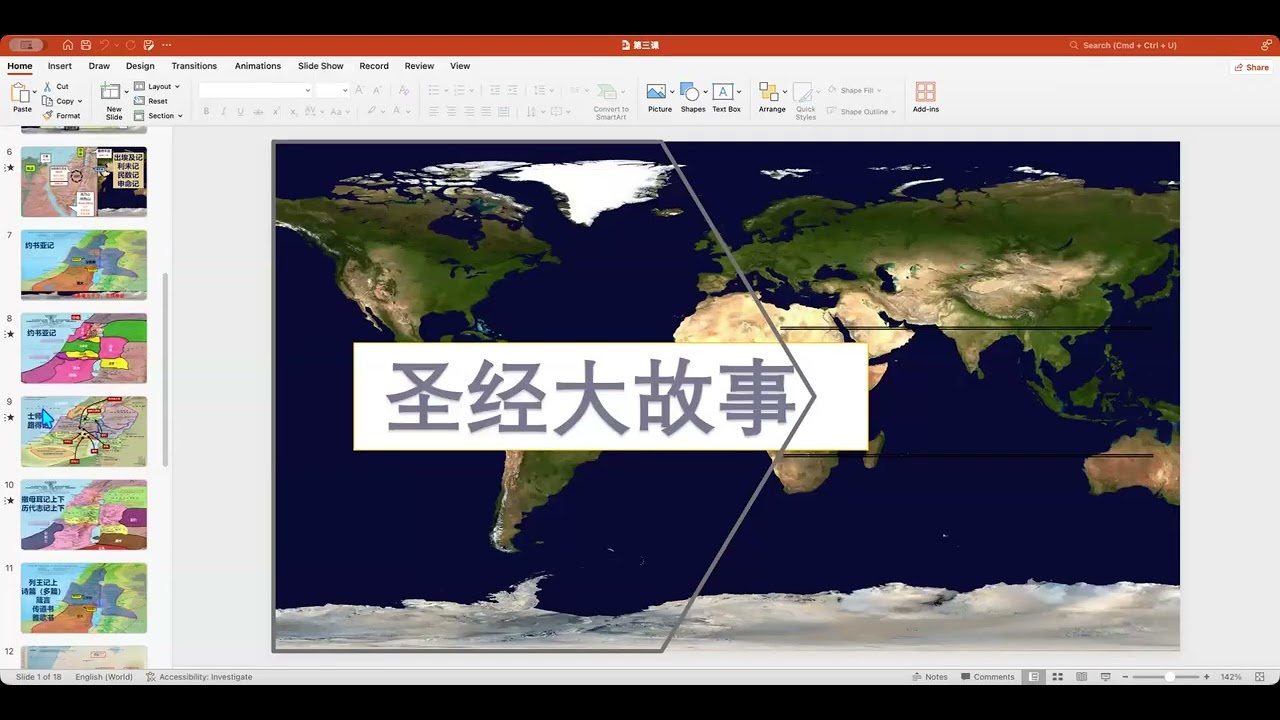Viewport: 1280px width, 720px height.
Task: Click the Save icon in title bar
Action: point(86,45)
